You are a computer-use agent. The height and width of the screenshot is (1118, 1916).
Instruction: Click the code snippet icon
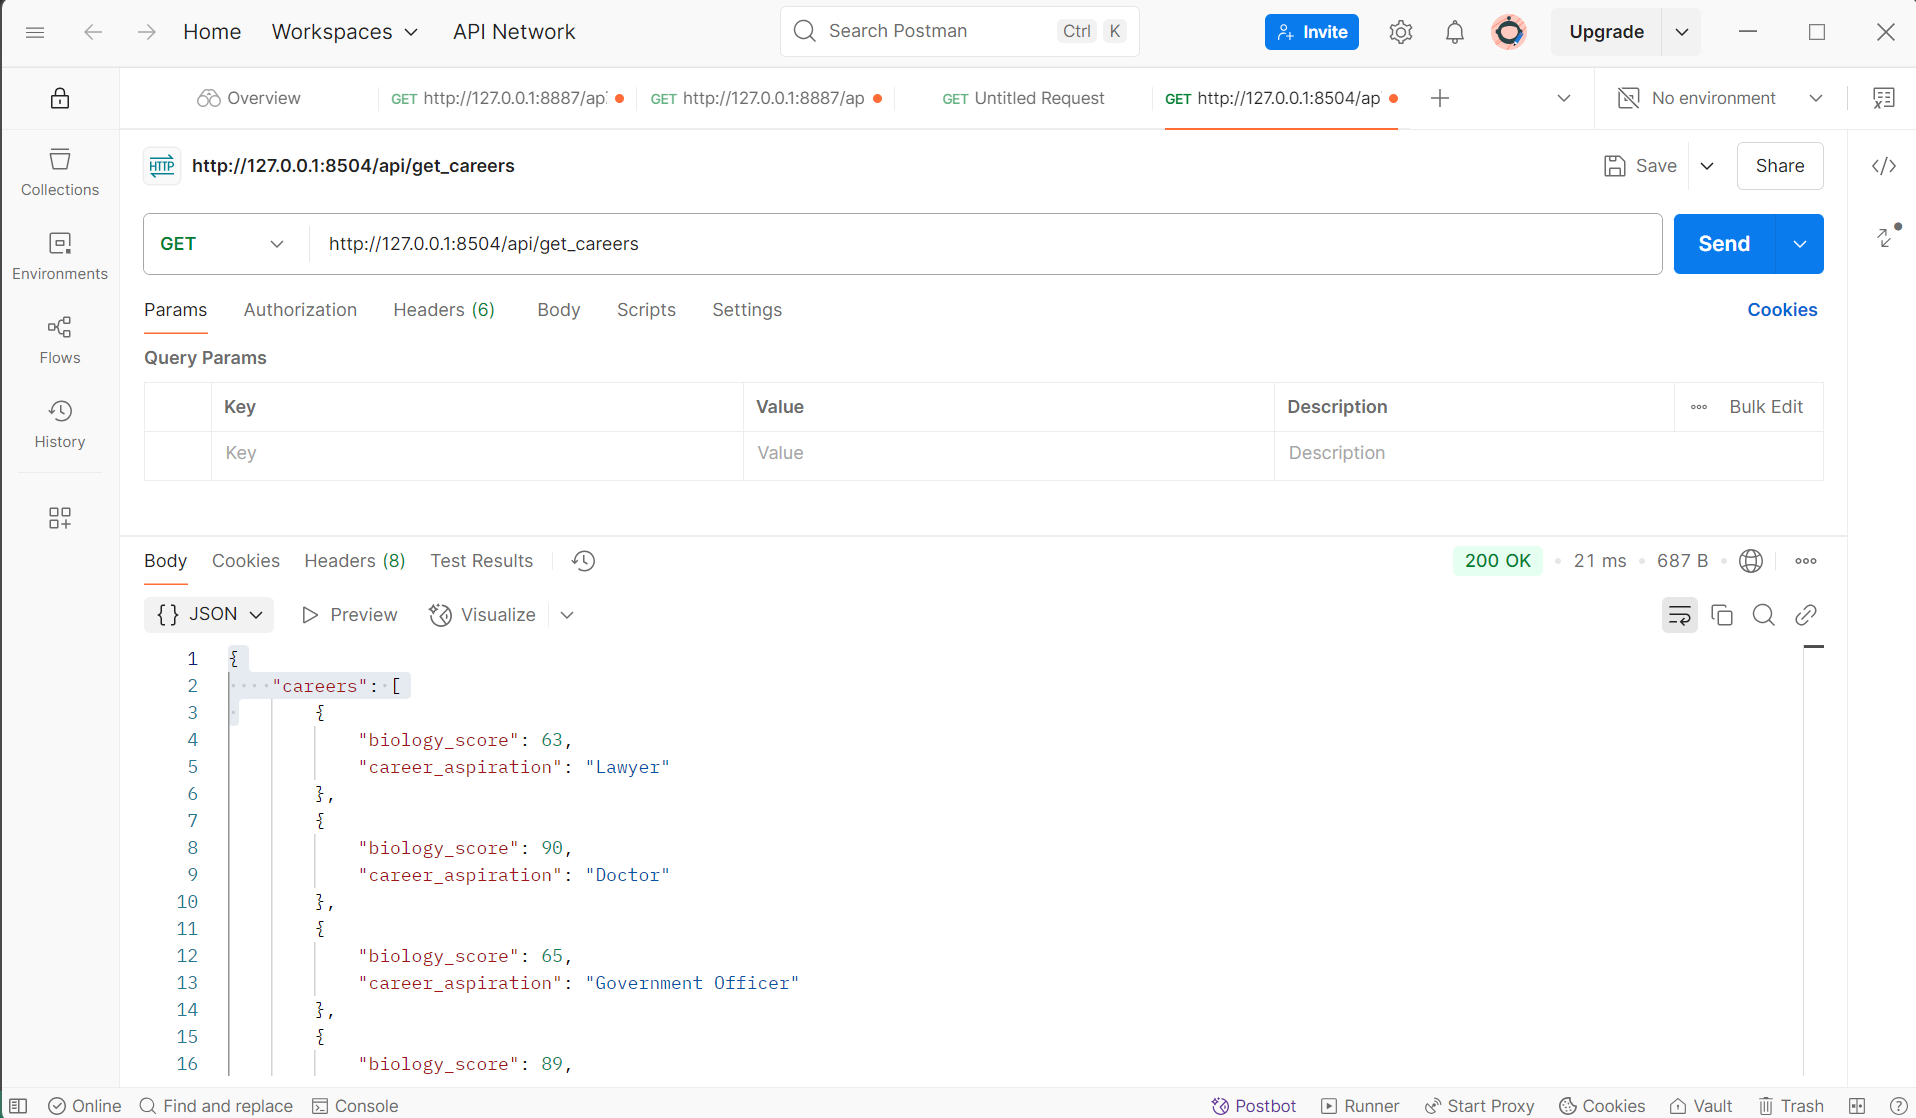click(x=1883, y=166)
